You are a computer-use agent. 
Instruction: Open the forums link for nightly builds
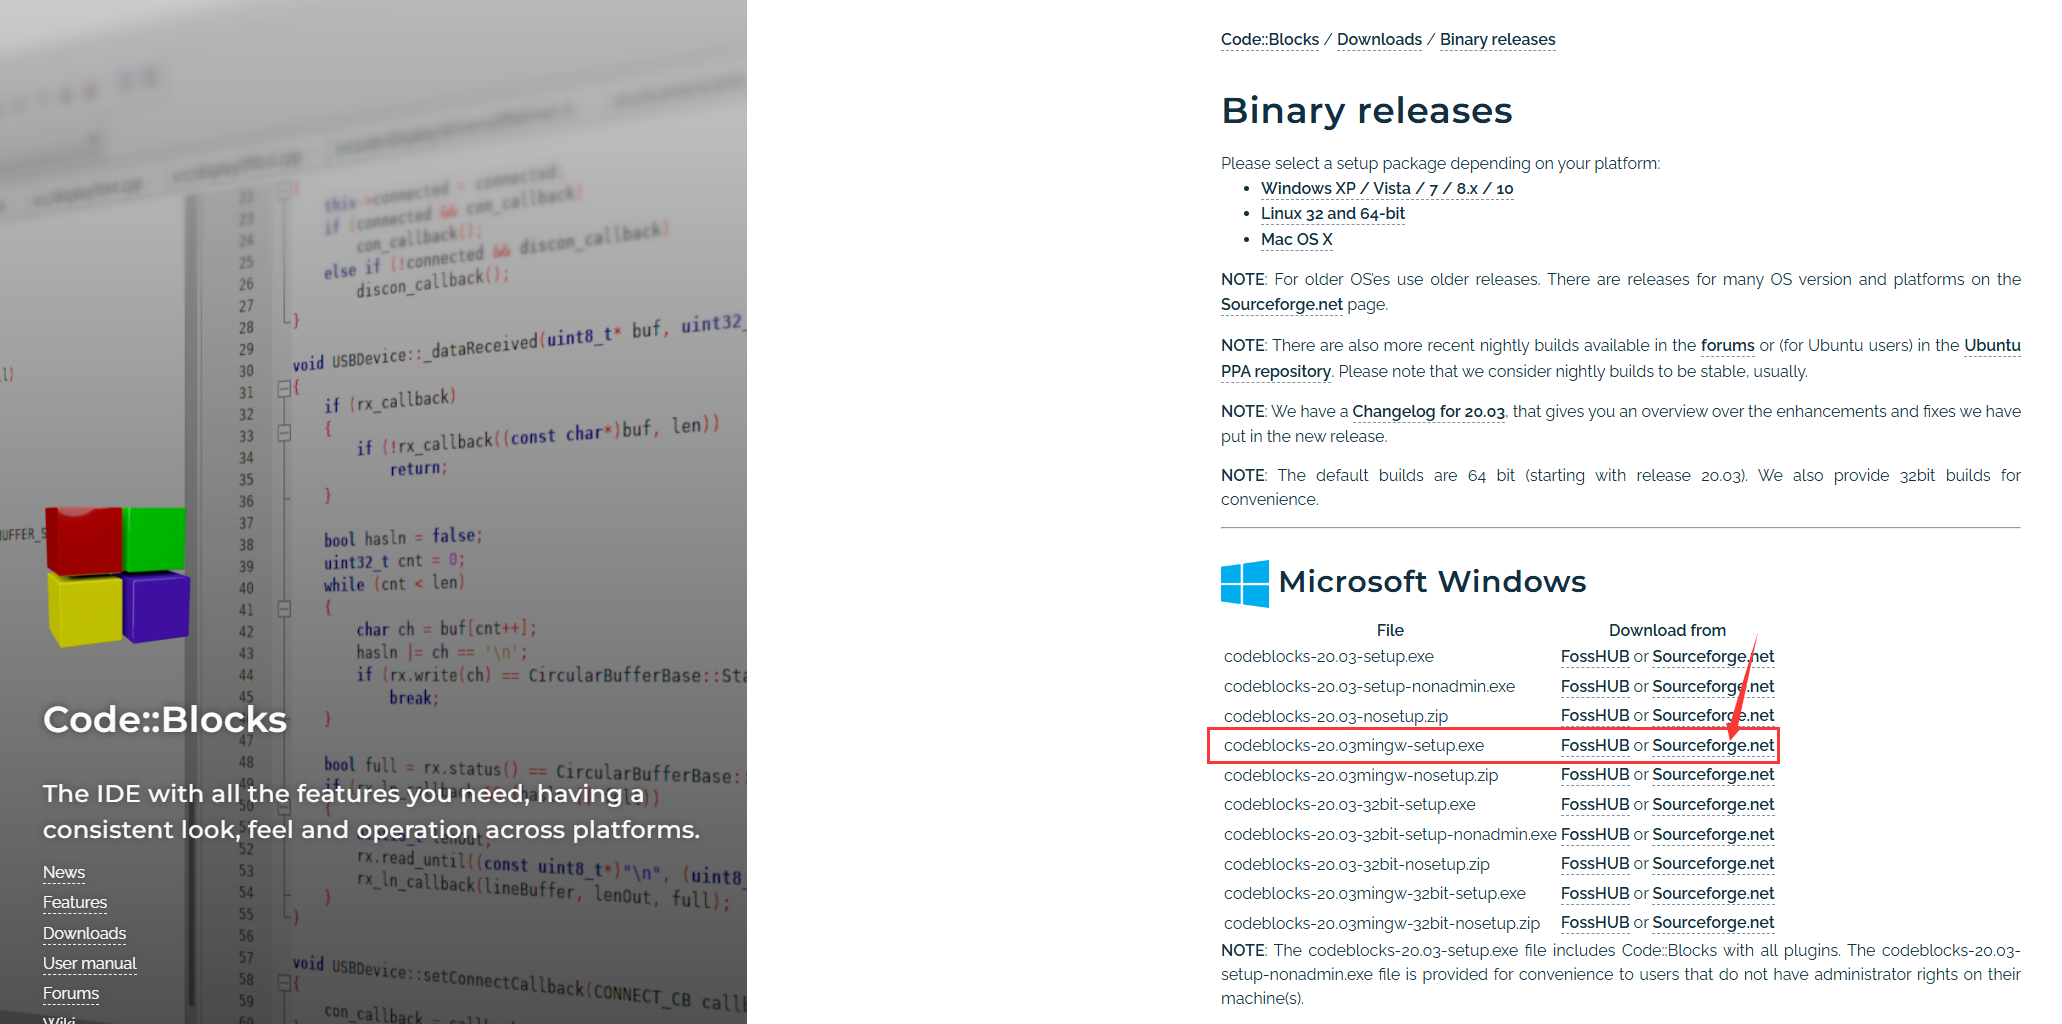1727,345
